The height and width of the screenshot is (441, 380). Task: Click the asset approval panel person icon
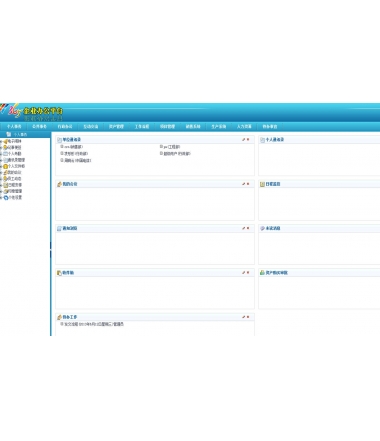[262, 273]
